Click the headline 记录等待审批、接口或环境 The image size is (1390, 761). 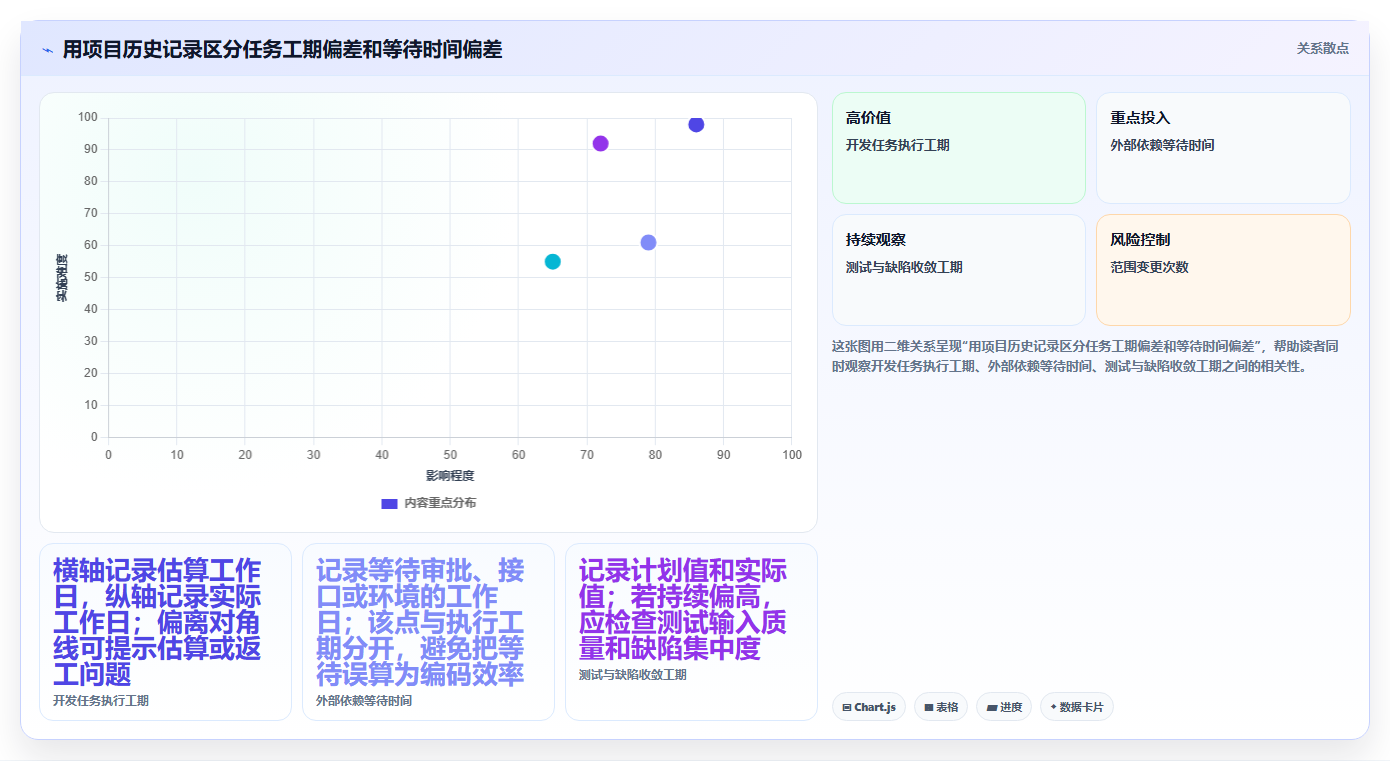tap(420, 622)
